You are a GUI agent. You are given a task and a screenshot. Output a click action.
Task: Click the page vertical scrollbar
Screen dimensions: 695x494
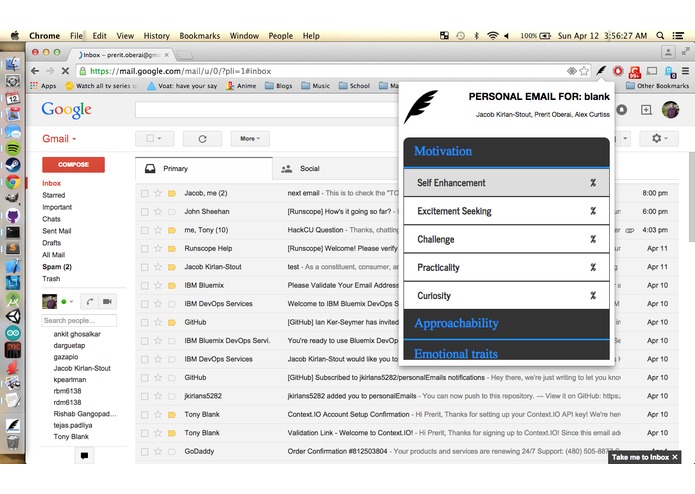pos(691,197)
